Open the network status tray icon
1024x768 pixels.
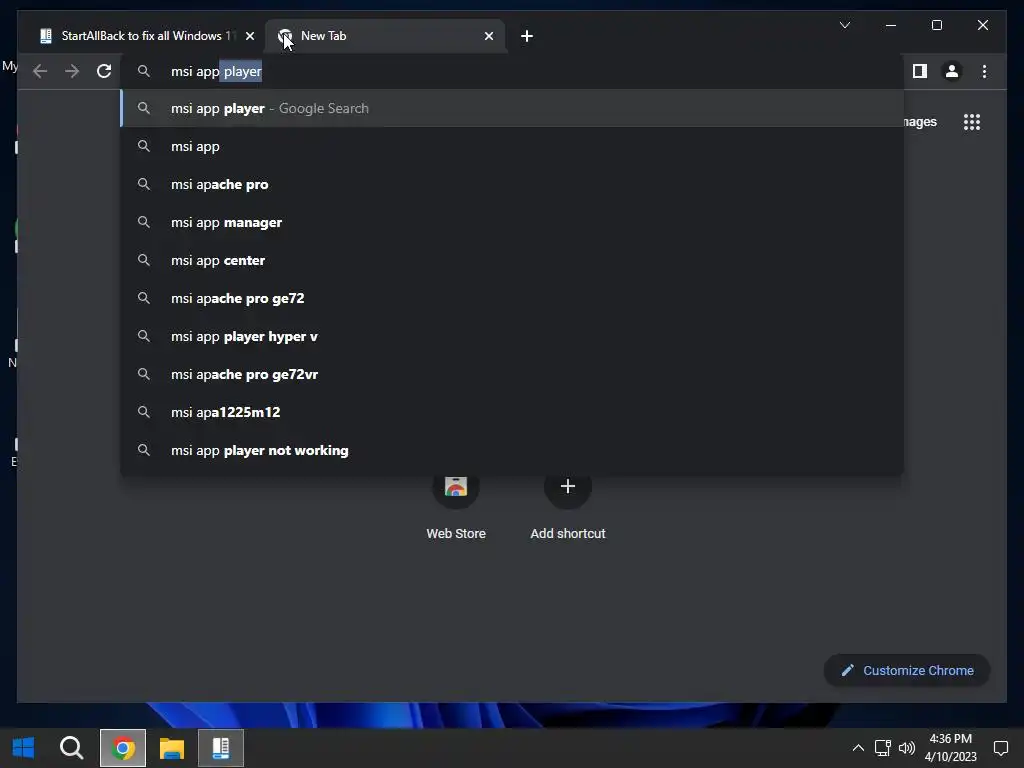(882, 748)
